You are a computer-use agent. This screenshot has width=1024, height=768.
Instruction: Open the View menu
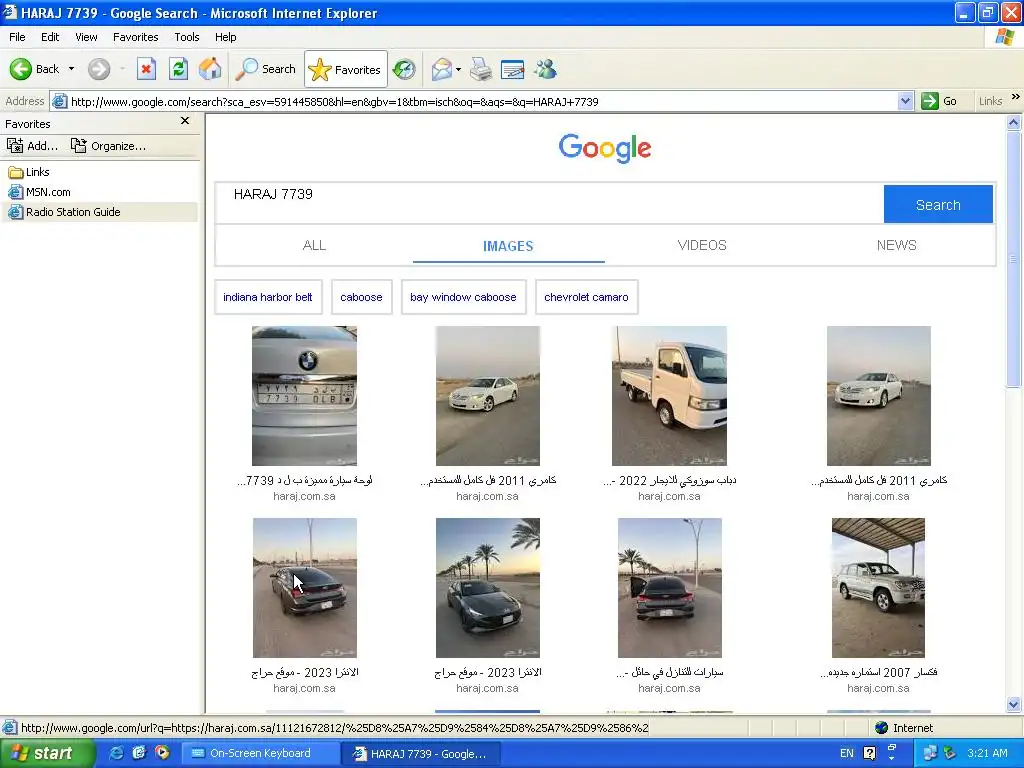86,37
